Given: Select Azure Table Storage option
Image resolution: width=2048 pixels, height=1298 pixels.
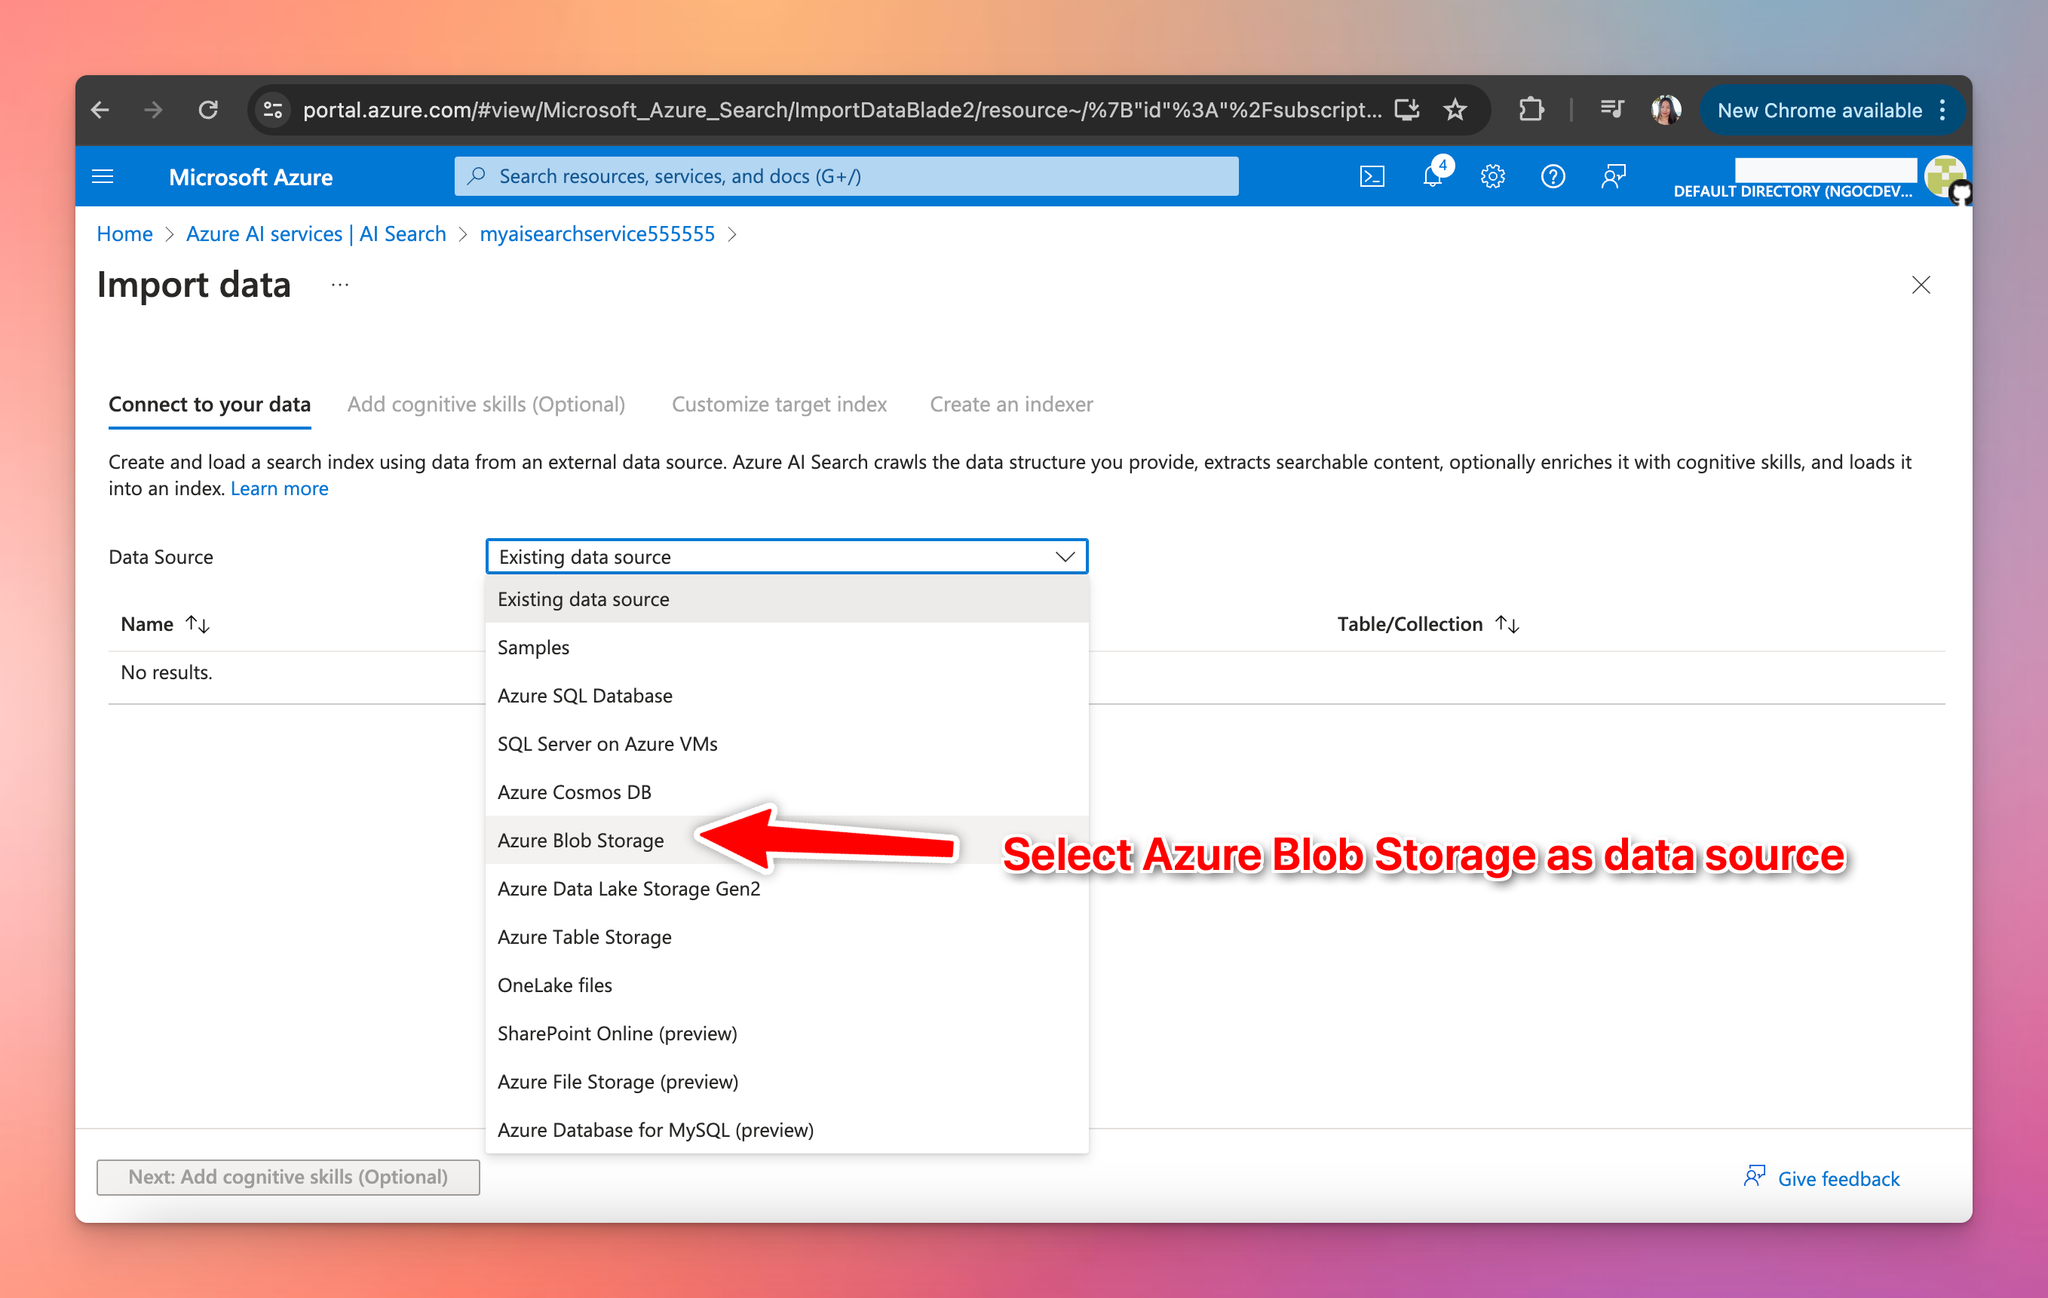Looking at the screenshot, I should coord(786,937).
